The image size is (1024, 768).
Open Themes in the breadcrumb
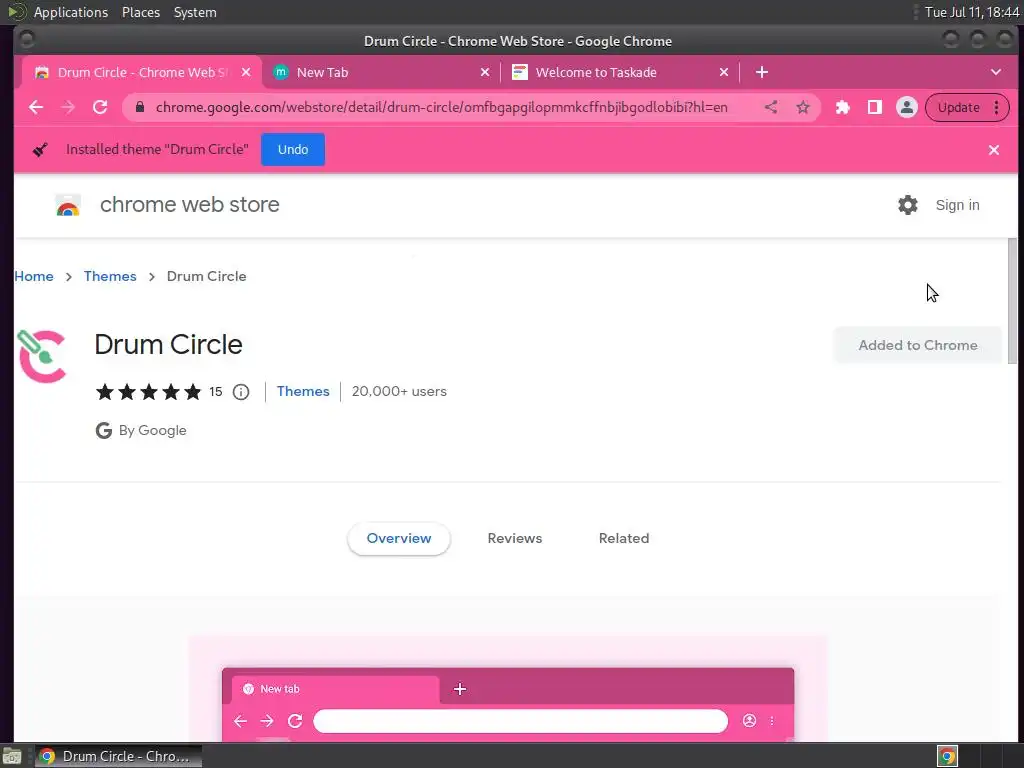point(110,276)
